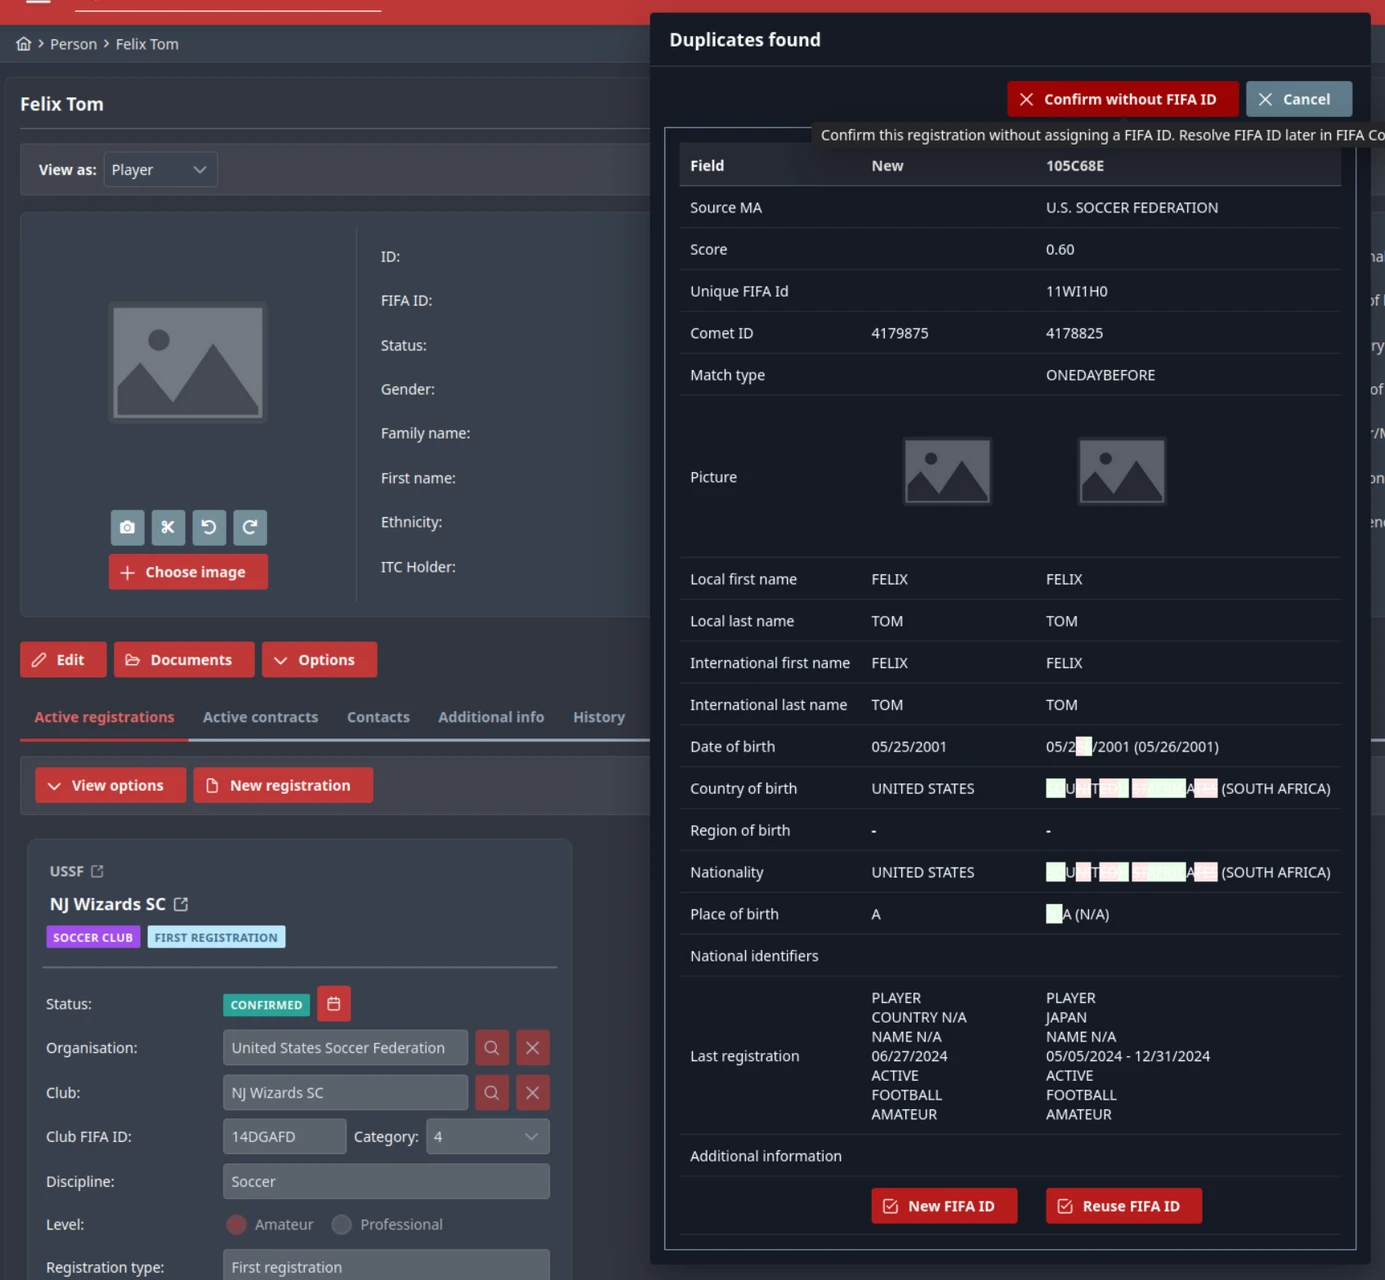Click the scissors crop image icon
1385x1280 pixels.
(168, 527)
